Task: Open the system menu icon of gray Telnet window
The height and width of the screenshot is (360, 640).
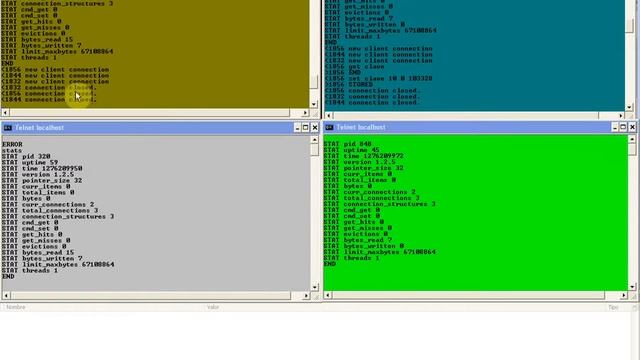Action: [7, 128]
